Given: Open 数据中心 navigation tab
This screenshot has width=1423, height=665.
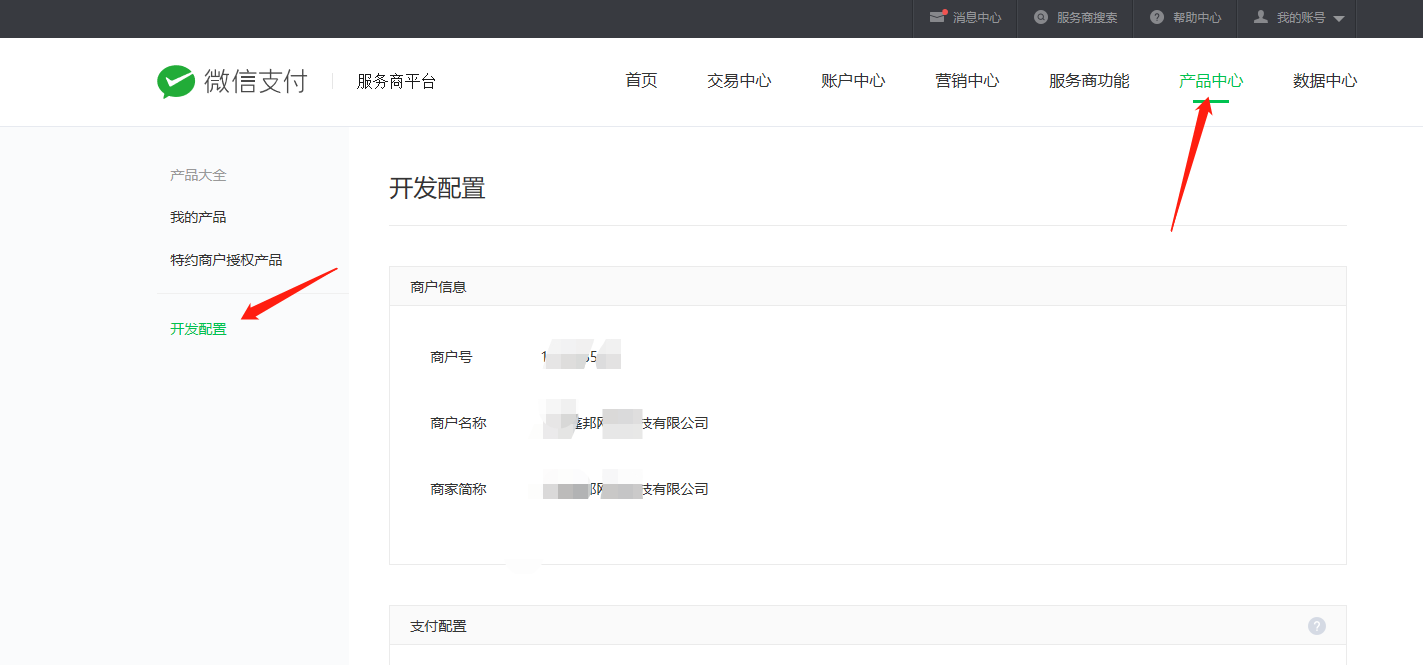Looking at the screenshot, I should click(1325, 81).
